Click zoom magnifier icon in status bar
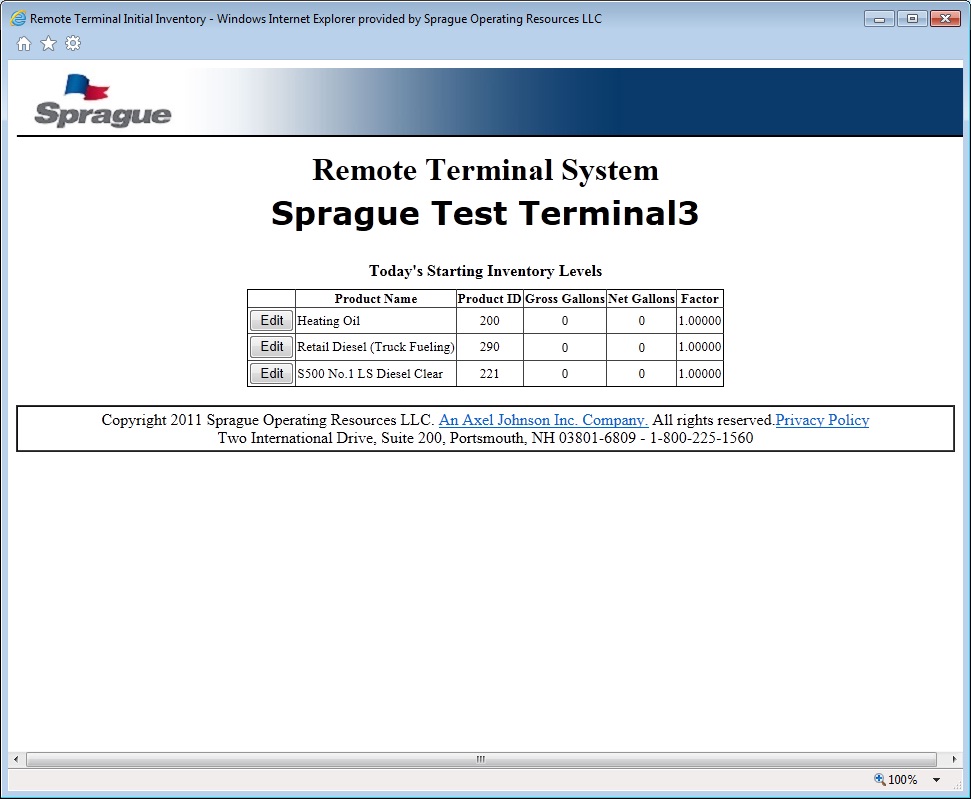971x799 pixels. (x=879, y=779)
